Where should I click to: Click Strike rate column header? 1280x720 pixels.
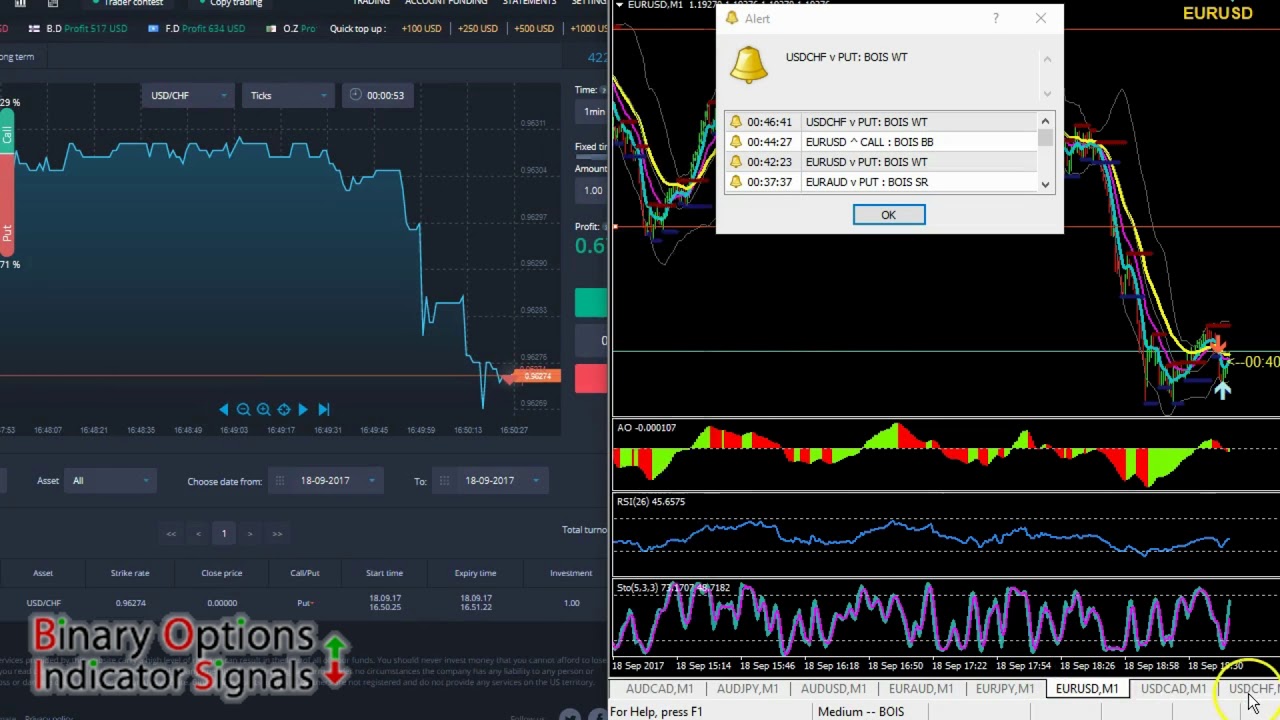pos(130,573)
